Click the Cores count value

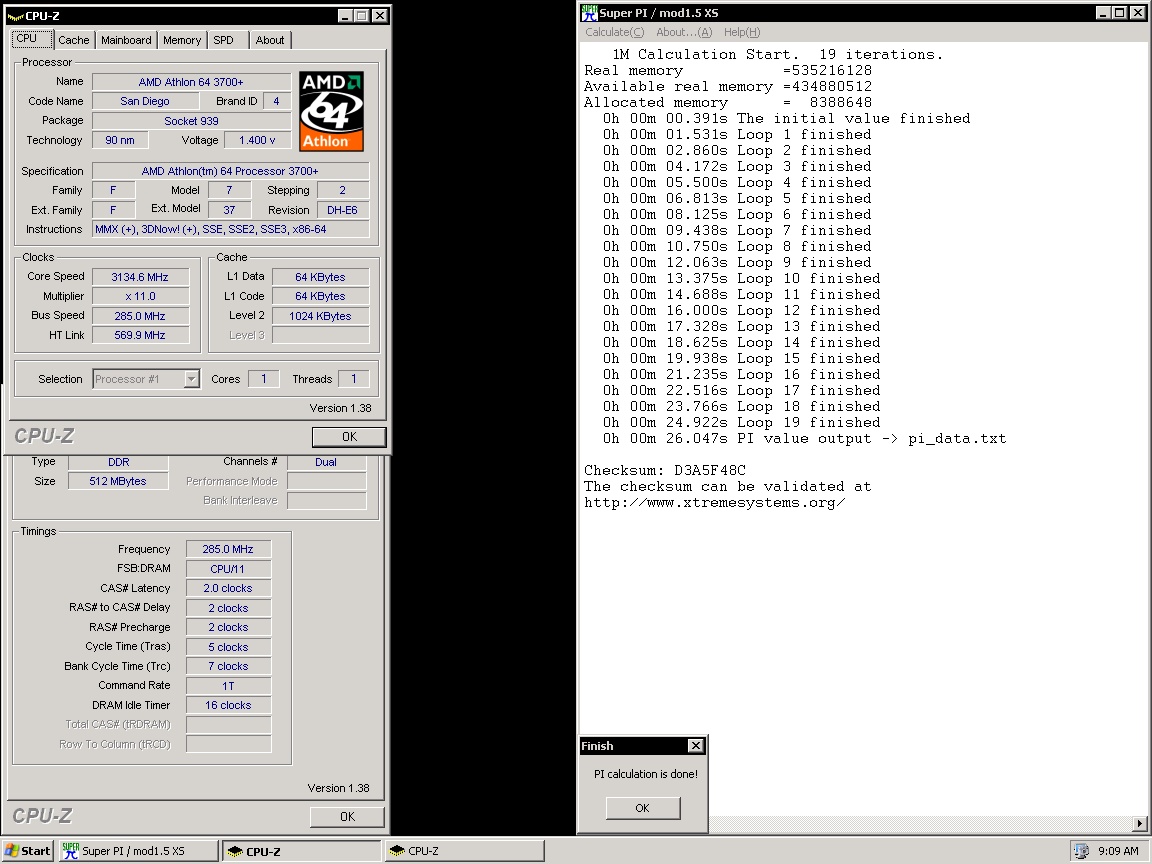[x=264, y=379]
